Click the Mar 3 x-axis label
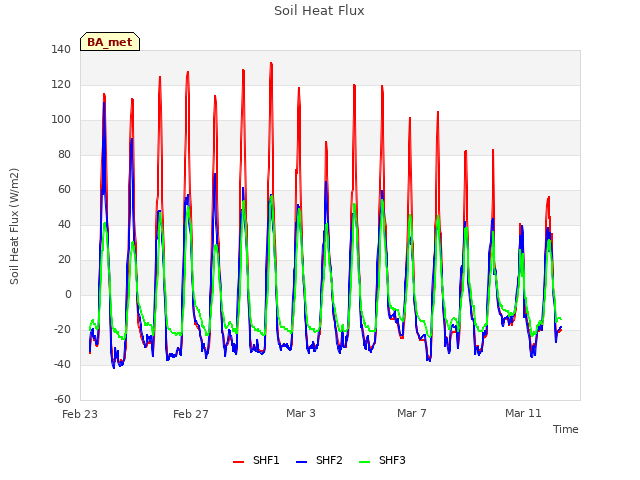This screenshot has height=480, width=640. point(301,413)
